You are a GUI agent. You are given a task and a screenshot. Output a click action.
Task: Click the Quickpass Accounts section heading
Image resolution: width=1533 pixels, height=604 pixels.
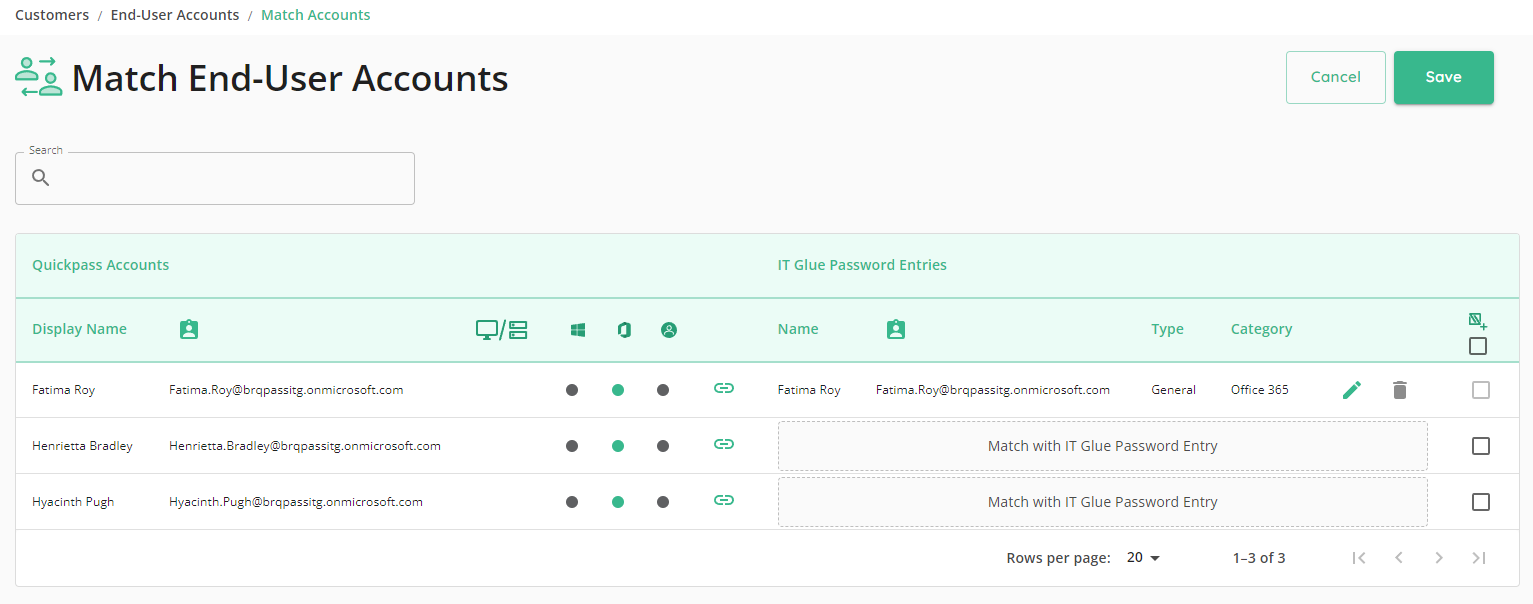100,265
